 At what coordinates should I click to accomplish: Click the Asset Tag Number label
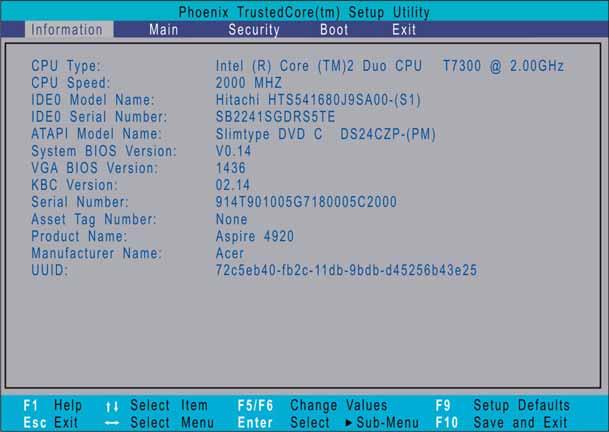pos(94,219)
